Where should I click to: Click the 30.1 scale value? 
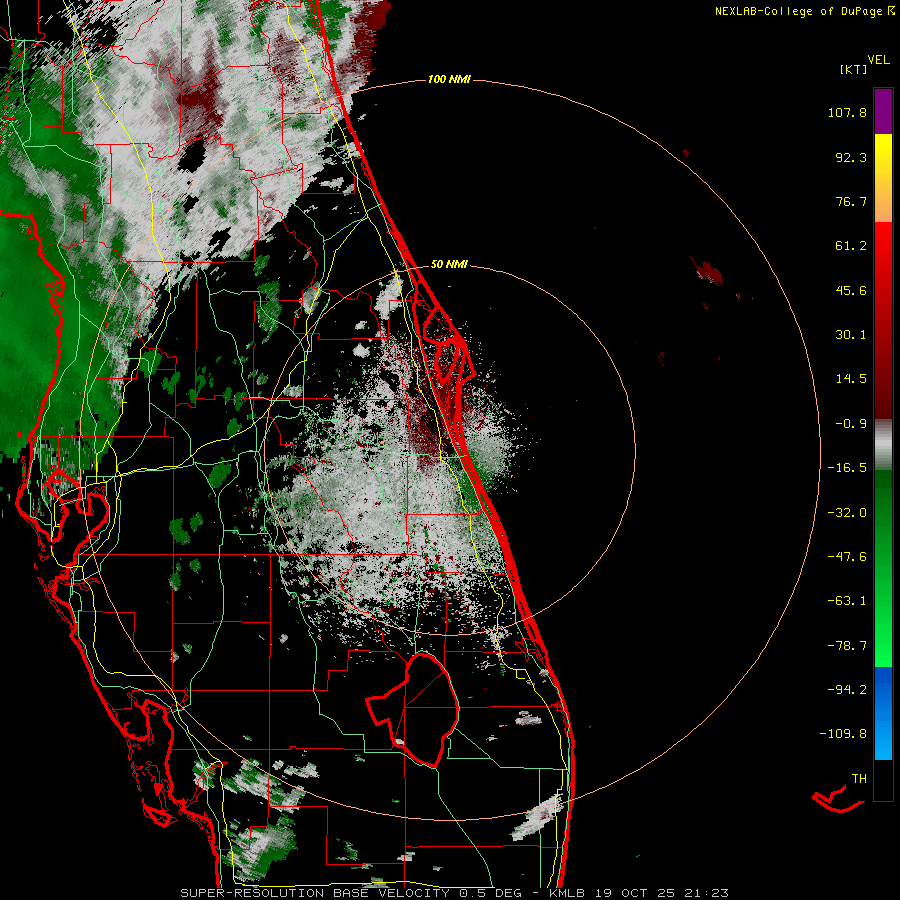tap(851, 335)
